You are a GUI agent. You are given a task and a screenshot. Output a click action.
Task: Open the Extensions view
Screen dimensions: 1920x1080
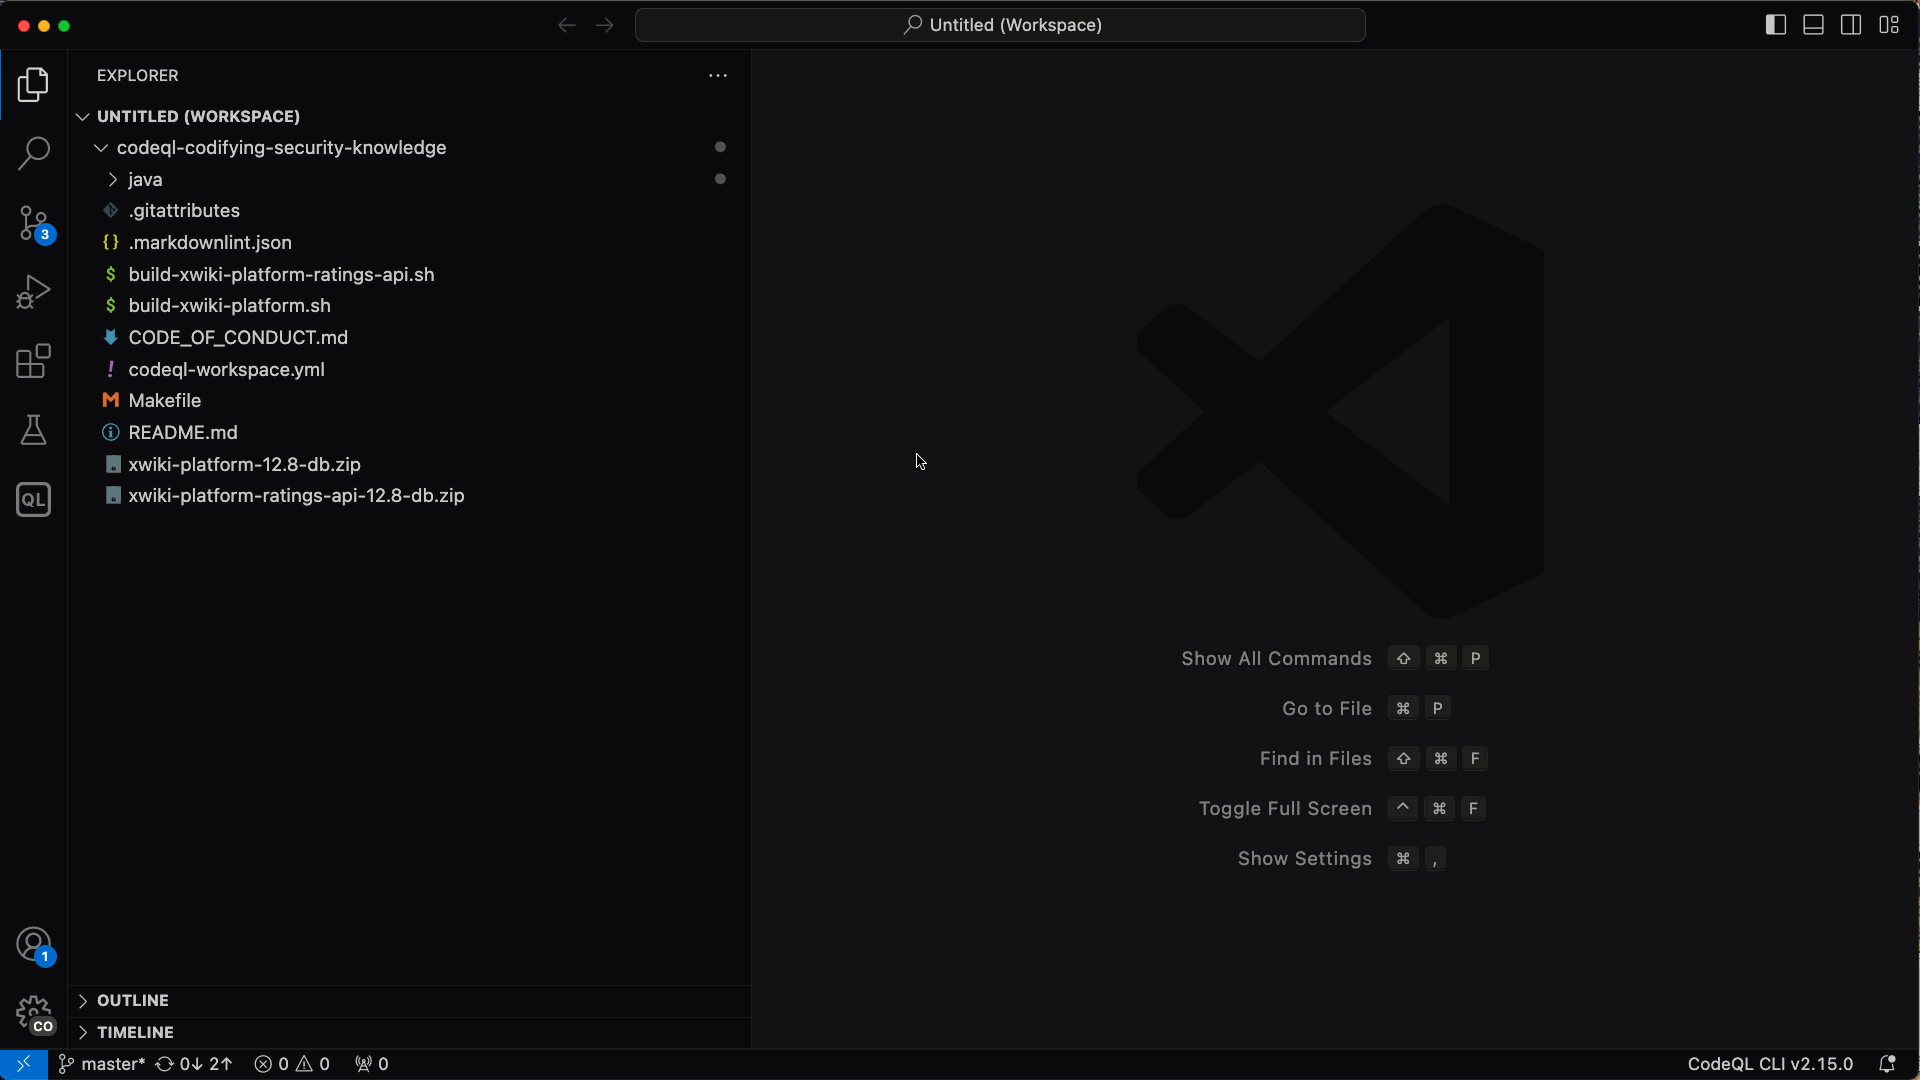33,361
